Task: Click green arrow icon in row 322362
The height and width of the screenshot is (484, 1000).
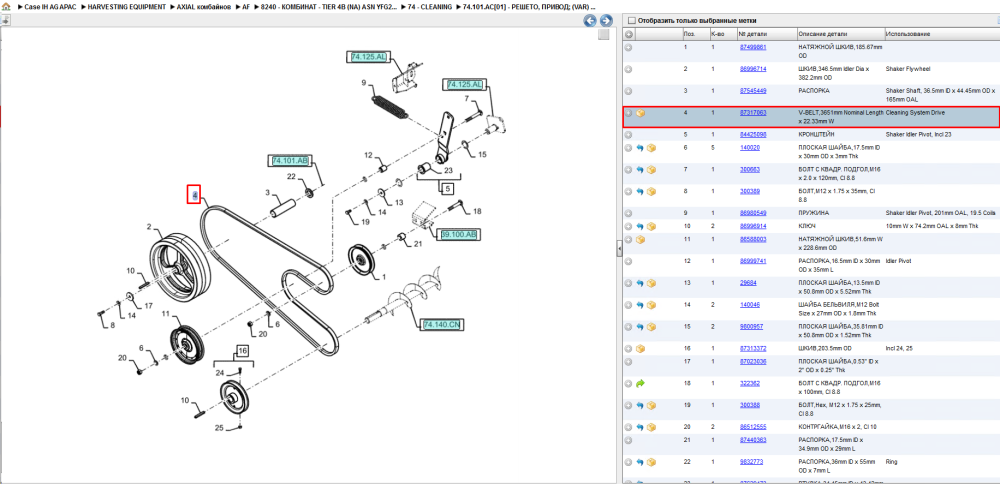Action: pos(640,383)
